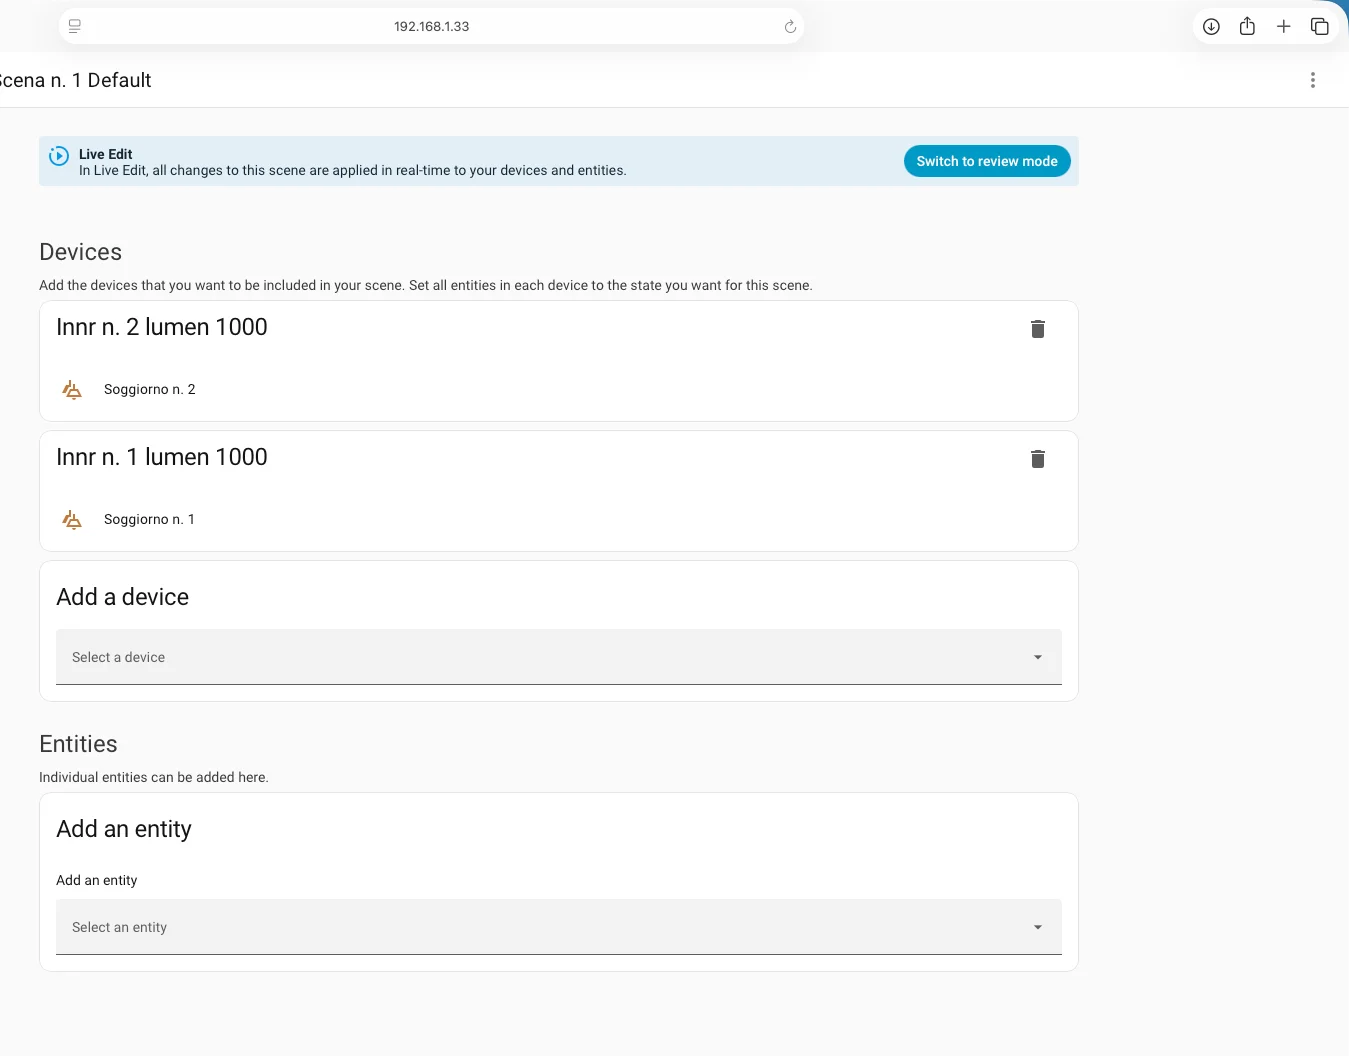Open the browser downloads icon
The image size is (1349, 1056).
click(x=1211, y=27)
